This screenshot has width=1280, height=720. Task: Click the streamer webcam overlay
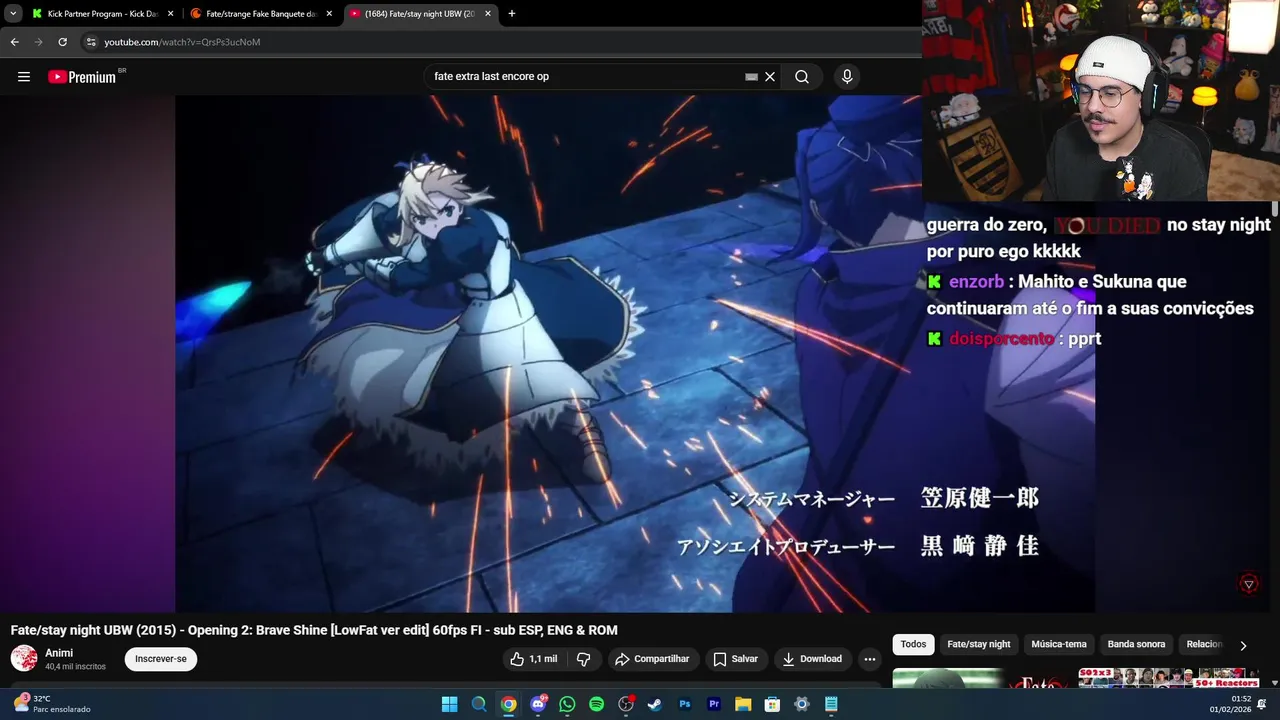[1100, 100]
